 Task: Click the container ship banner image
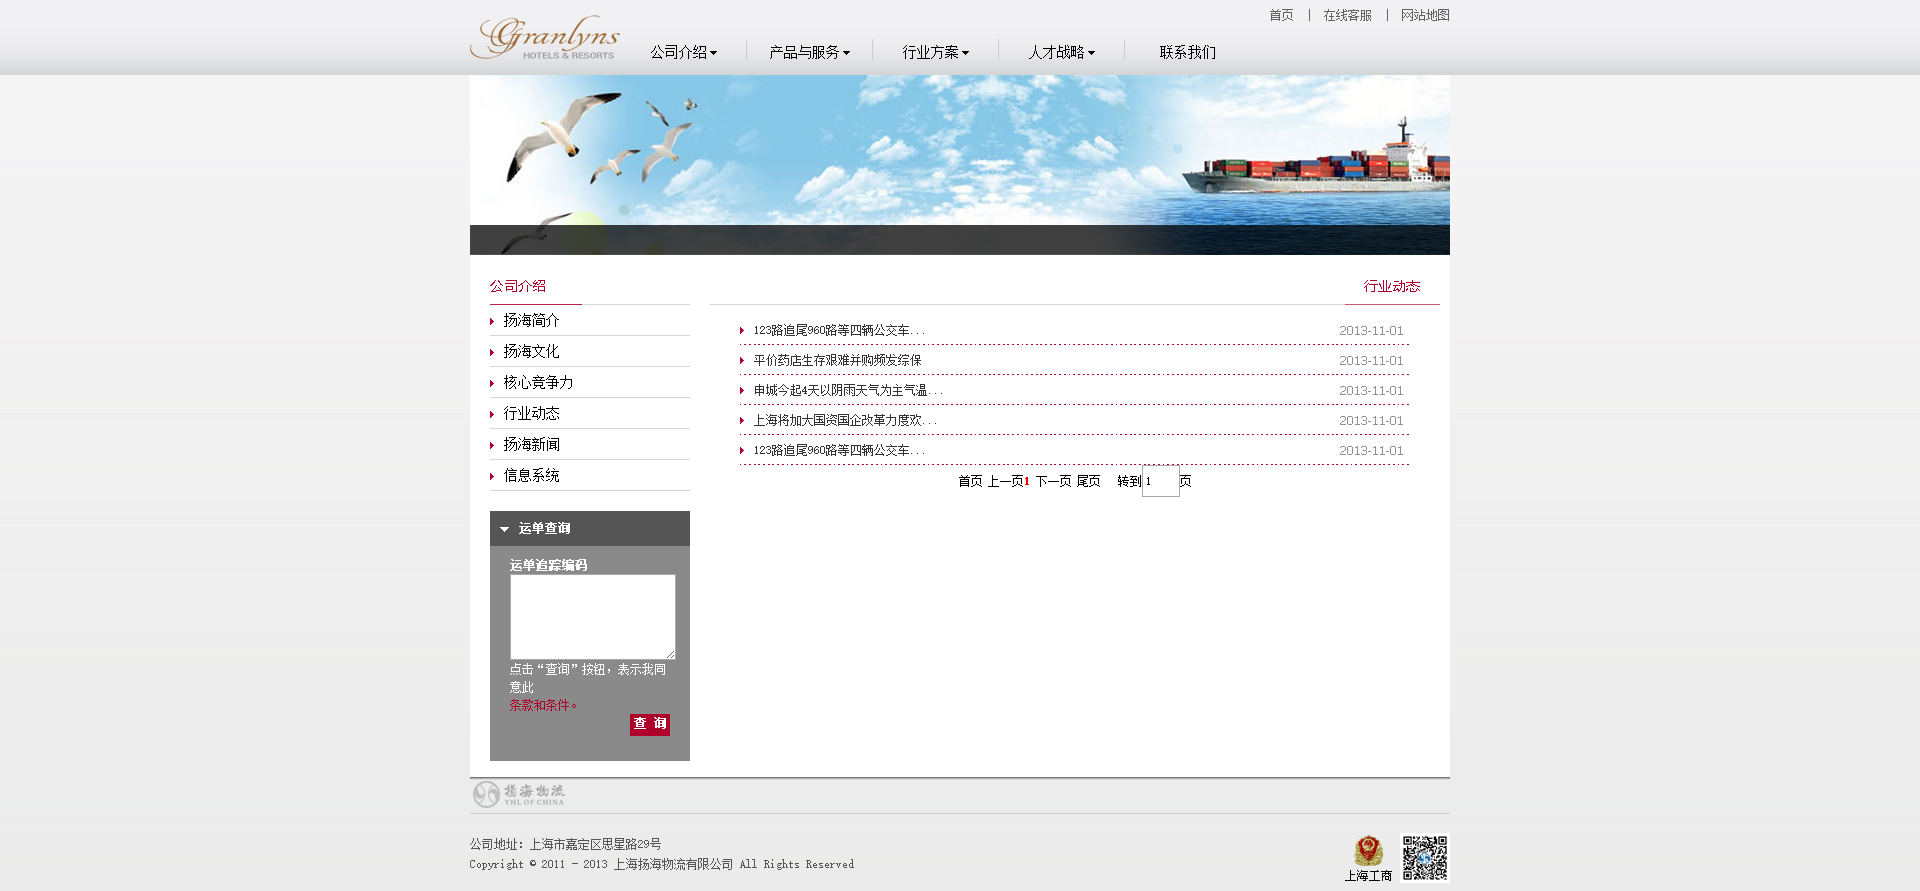click(x=959, y=165)
